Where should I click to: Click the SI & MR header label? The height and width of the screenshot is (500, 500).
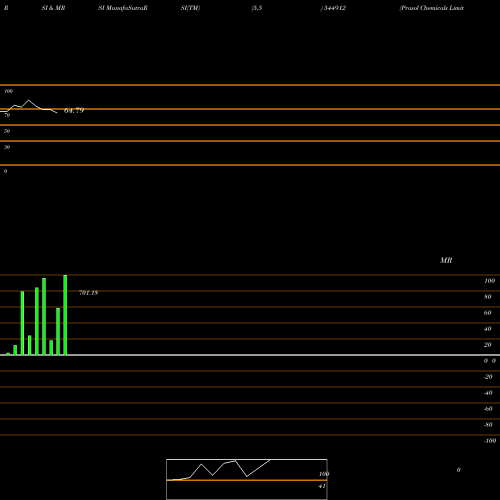coord(53,8)
